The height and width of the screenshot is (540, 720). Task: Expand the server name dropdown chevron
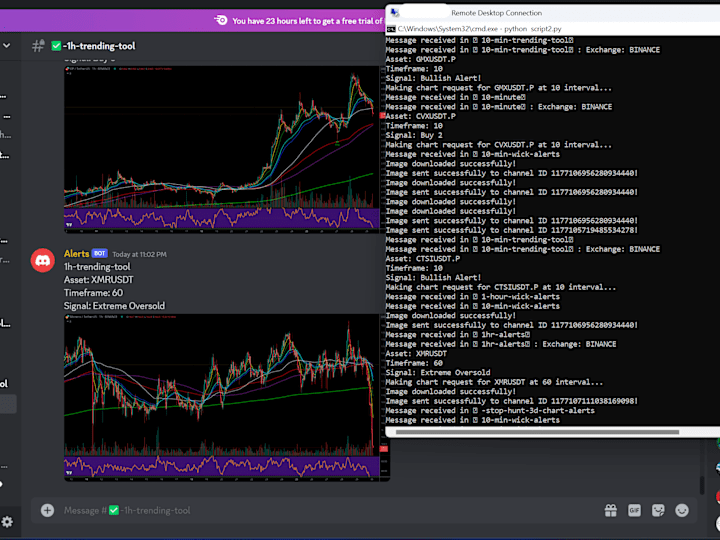(6, 45)
